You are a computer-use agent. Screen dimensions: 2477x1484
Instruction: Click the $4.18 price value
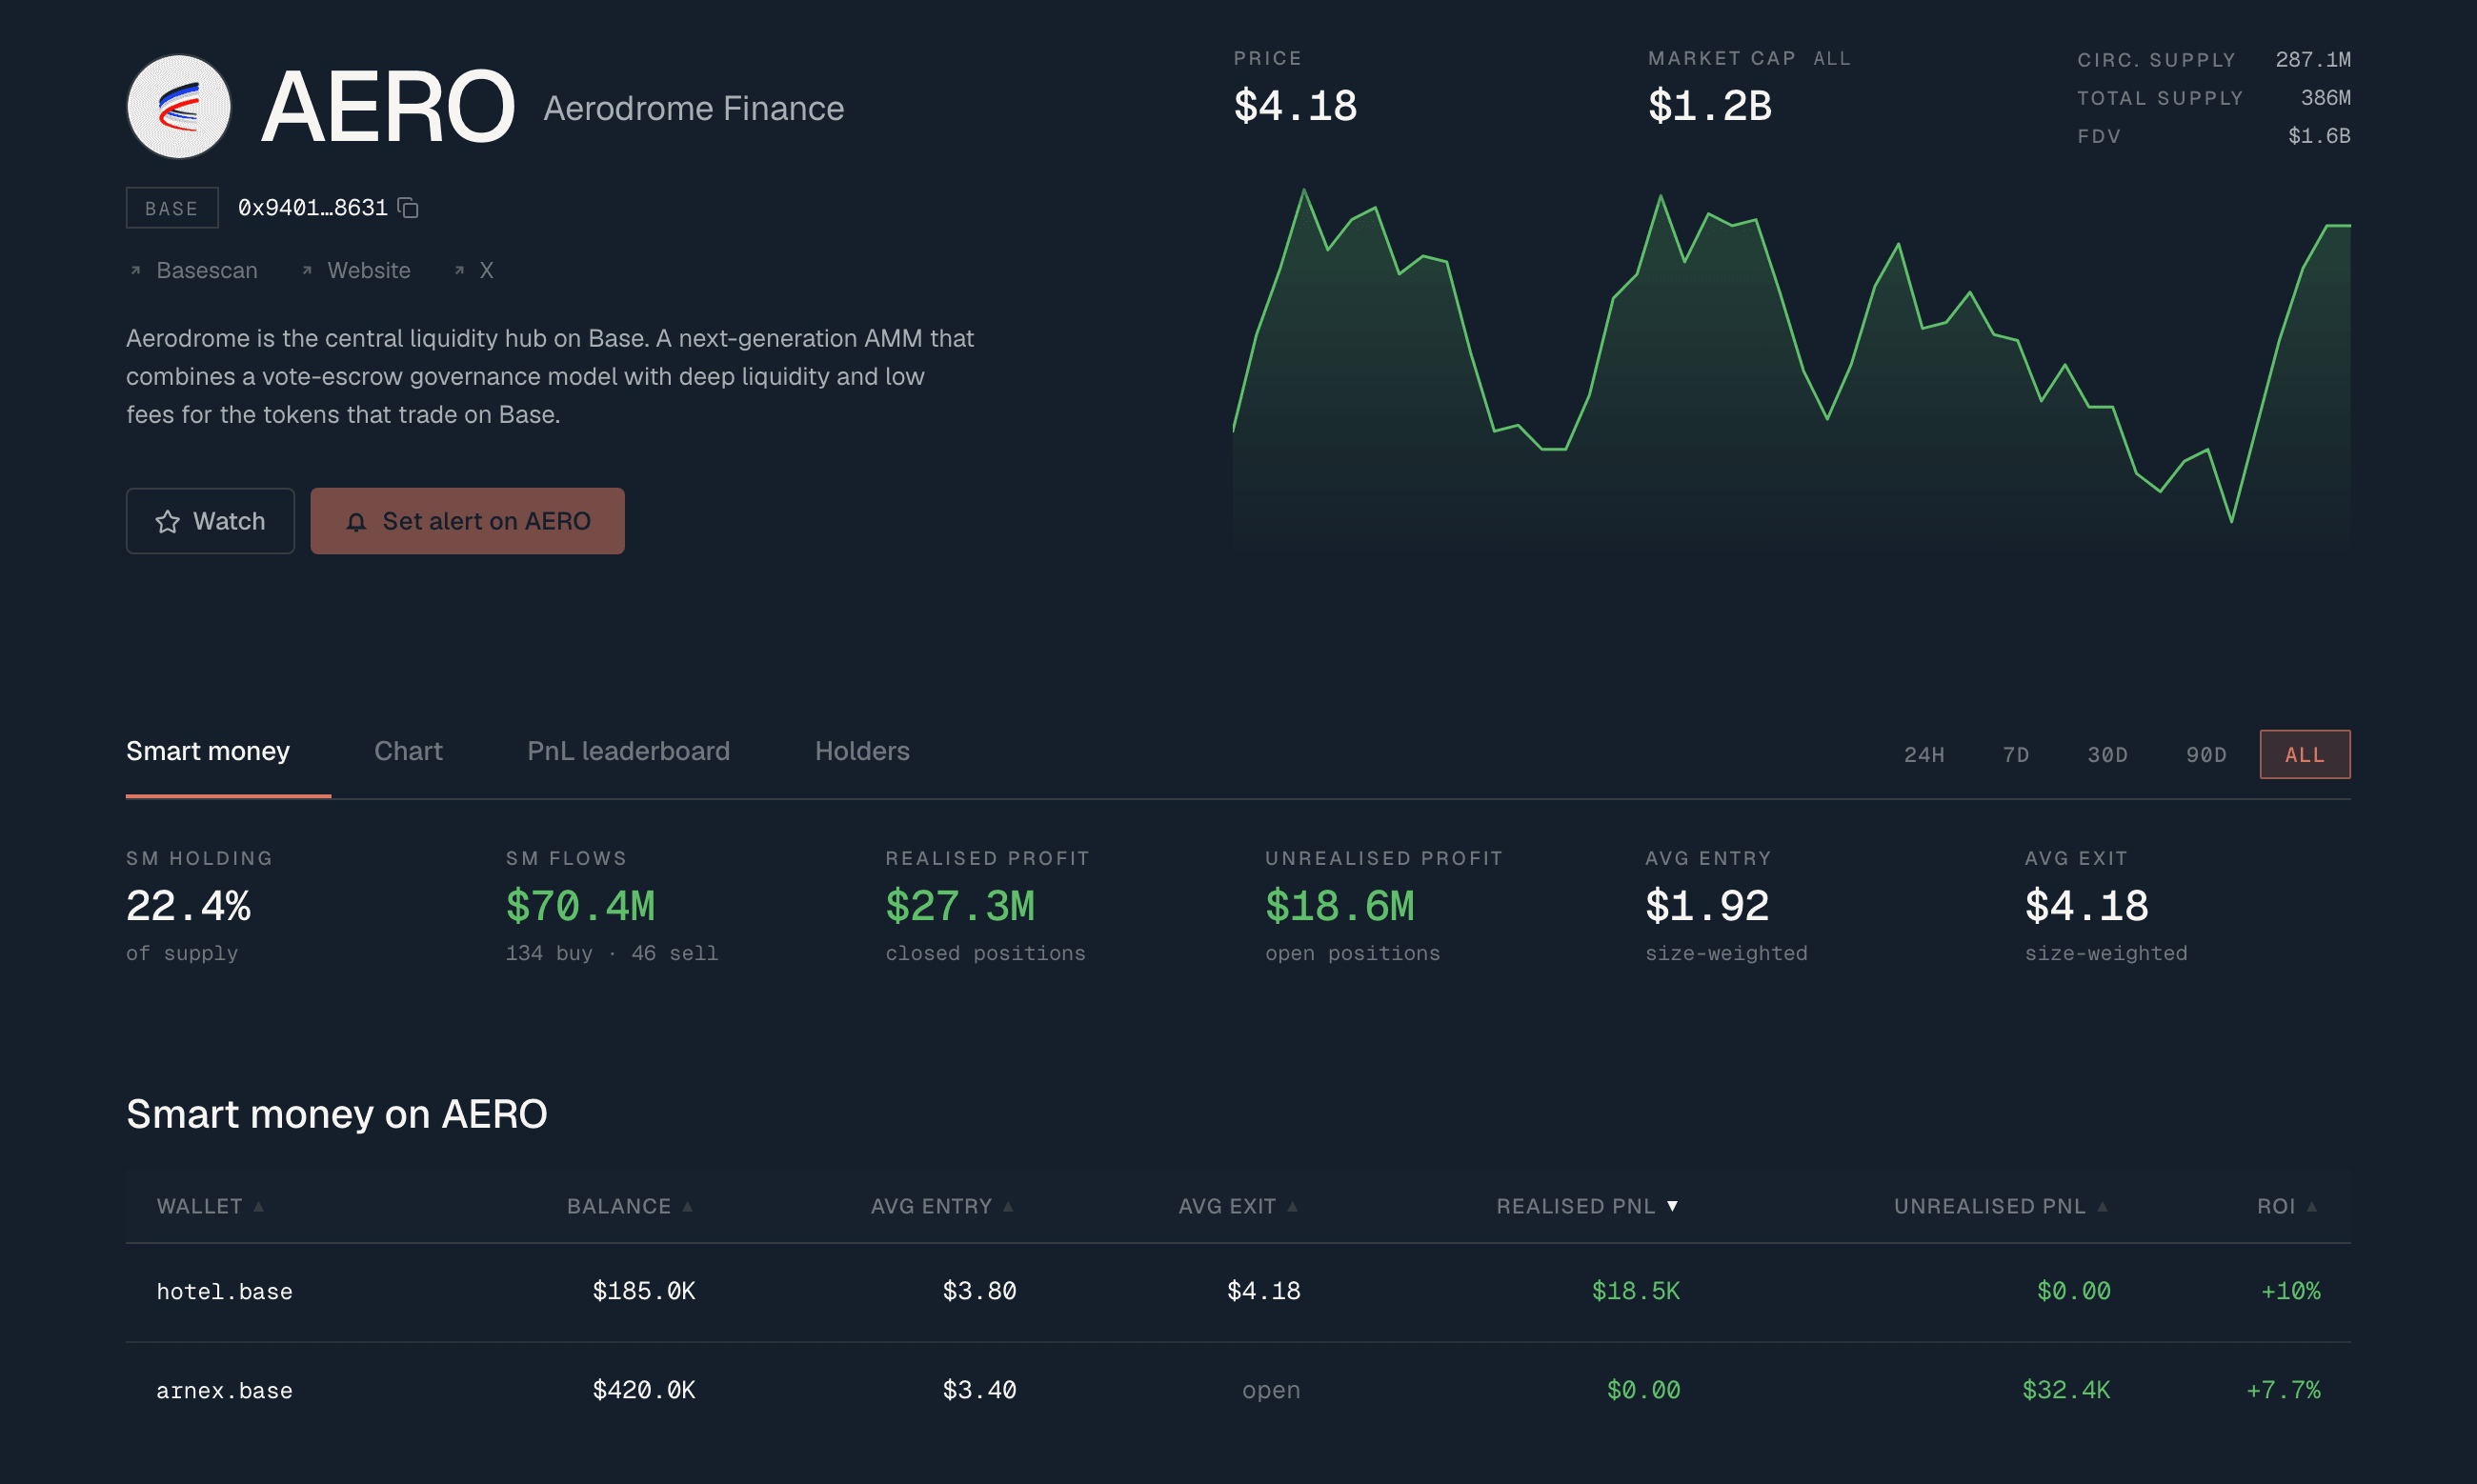[1295, 106]
